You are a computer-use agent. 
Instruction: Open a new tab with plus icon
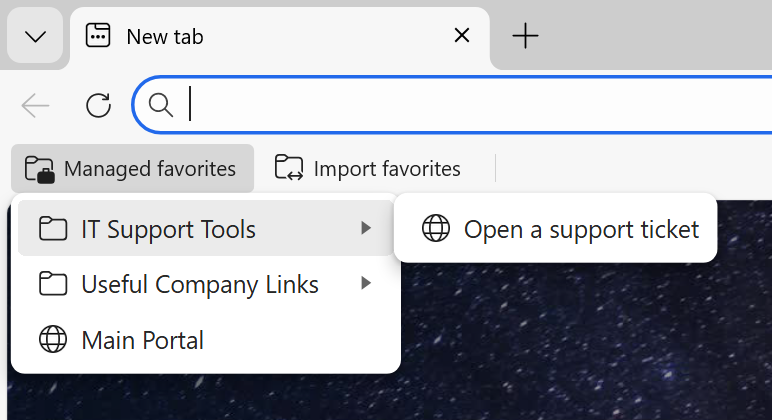[x=525, y=36]
